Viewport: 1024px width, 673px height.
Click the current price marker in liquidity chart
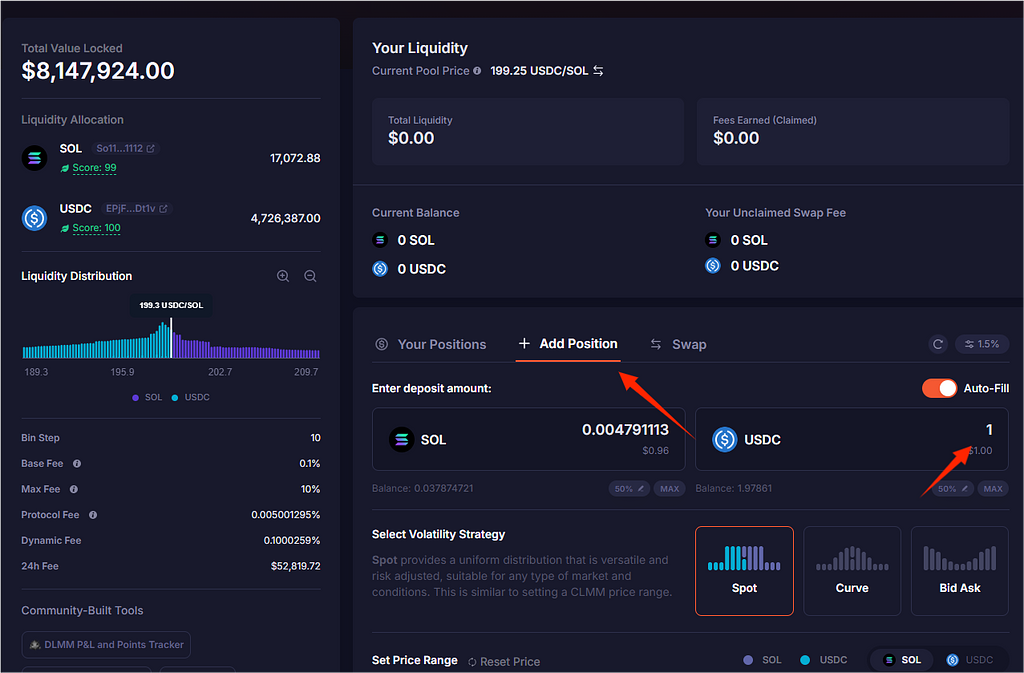coord(171,336)
